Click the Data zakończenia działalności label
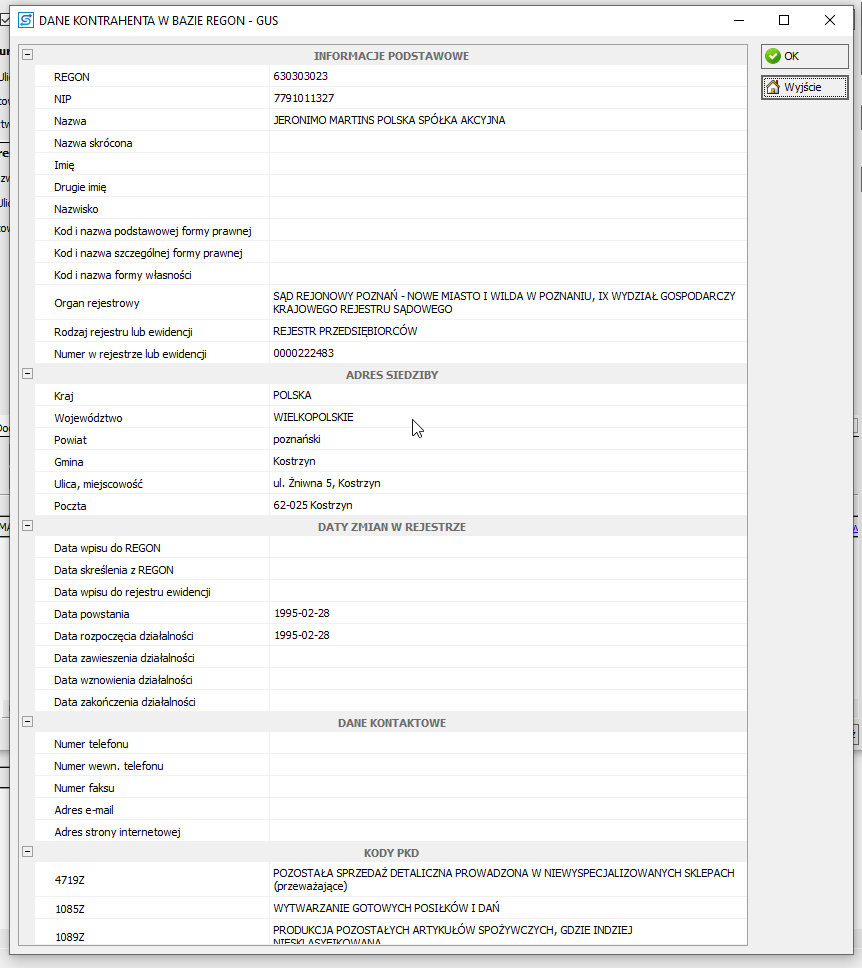Viewport: 862px width, 968px height. point(125,702)
